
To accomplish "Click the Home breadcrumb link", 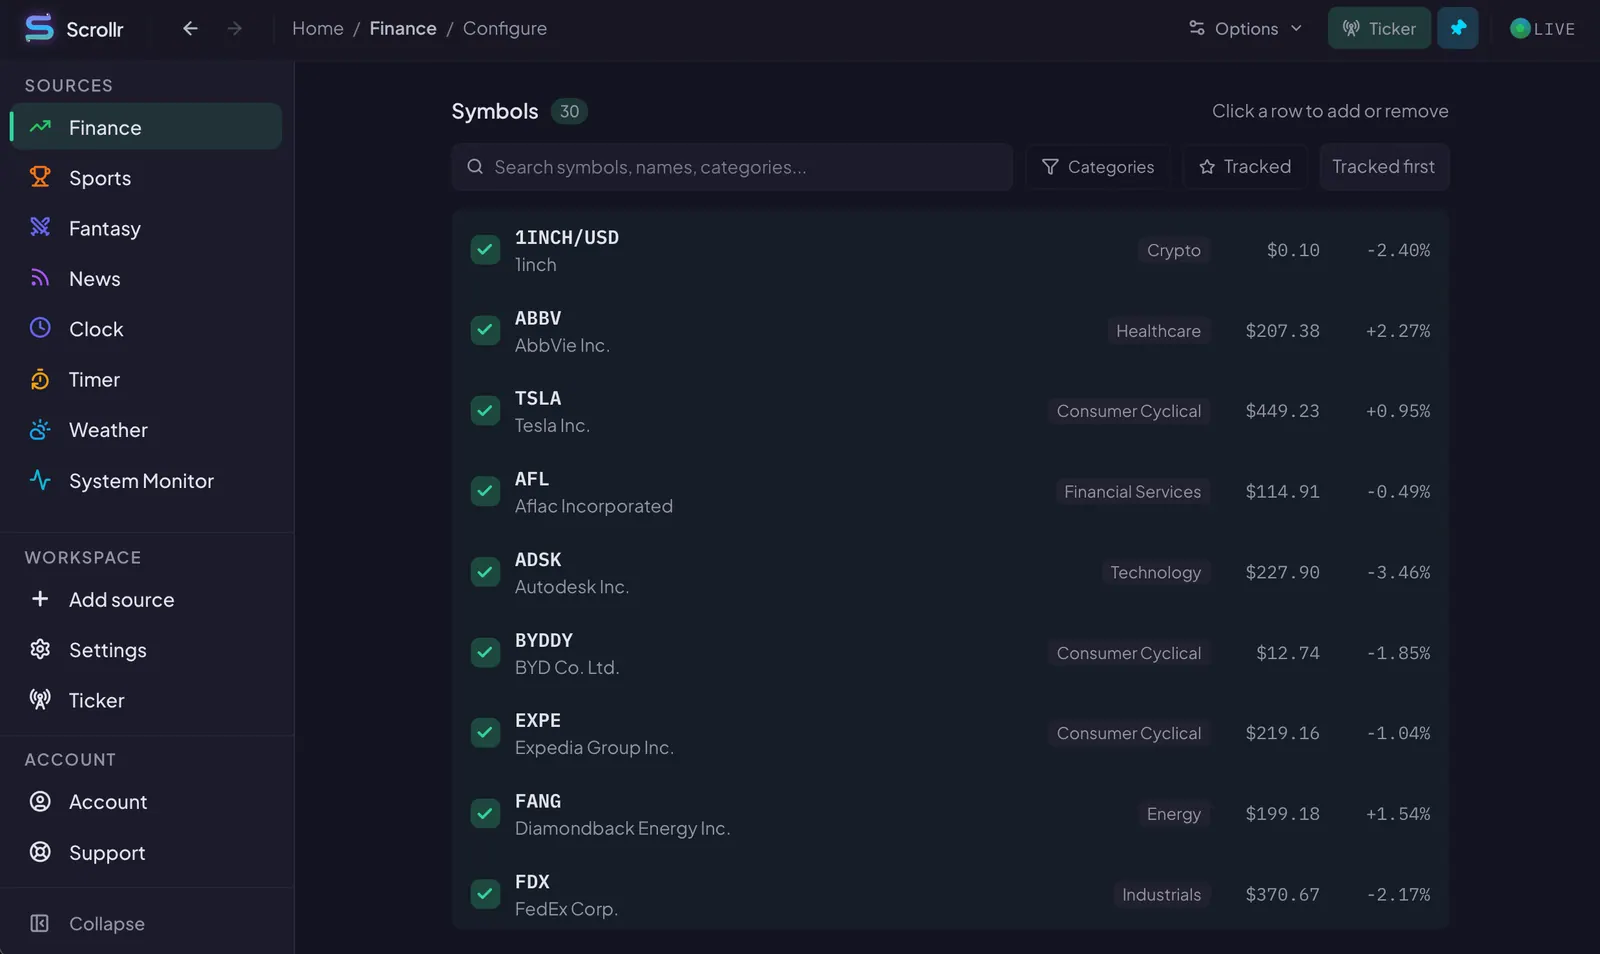I will click(x=317, y=28).
